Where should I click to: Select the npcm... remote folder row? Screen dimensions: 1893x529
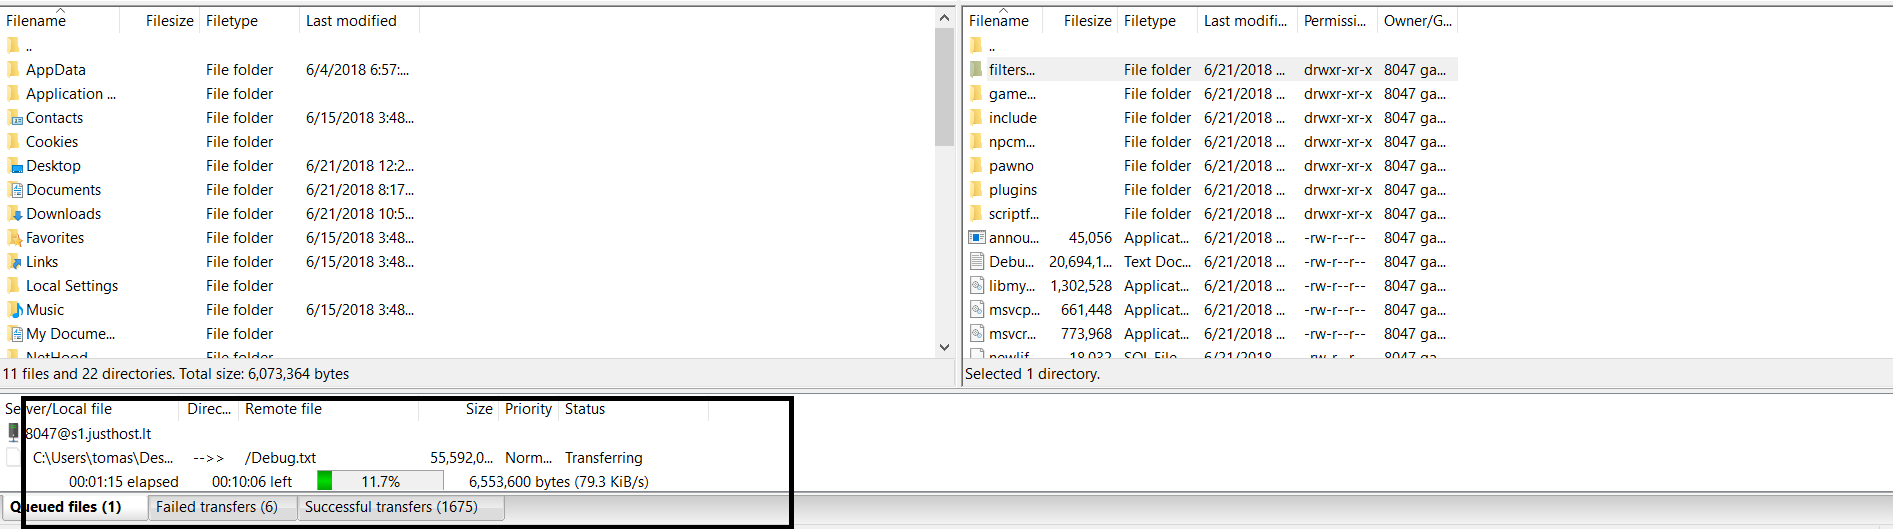[1210, 141]
